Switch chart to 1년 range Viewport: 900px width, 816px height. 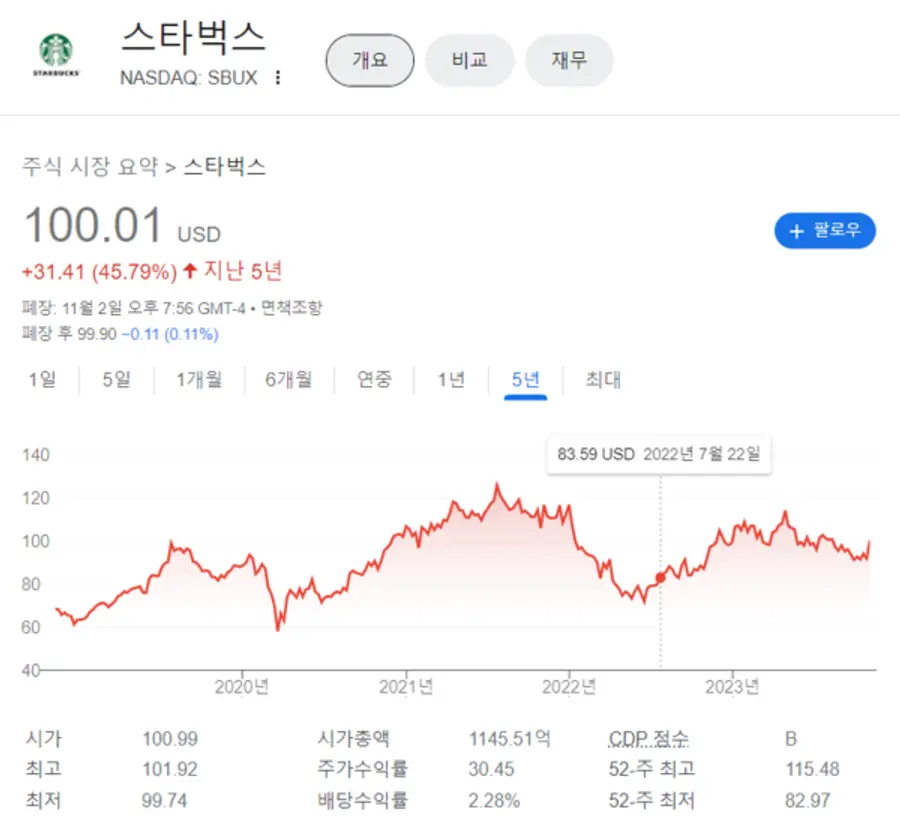[451, 379]
